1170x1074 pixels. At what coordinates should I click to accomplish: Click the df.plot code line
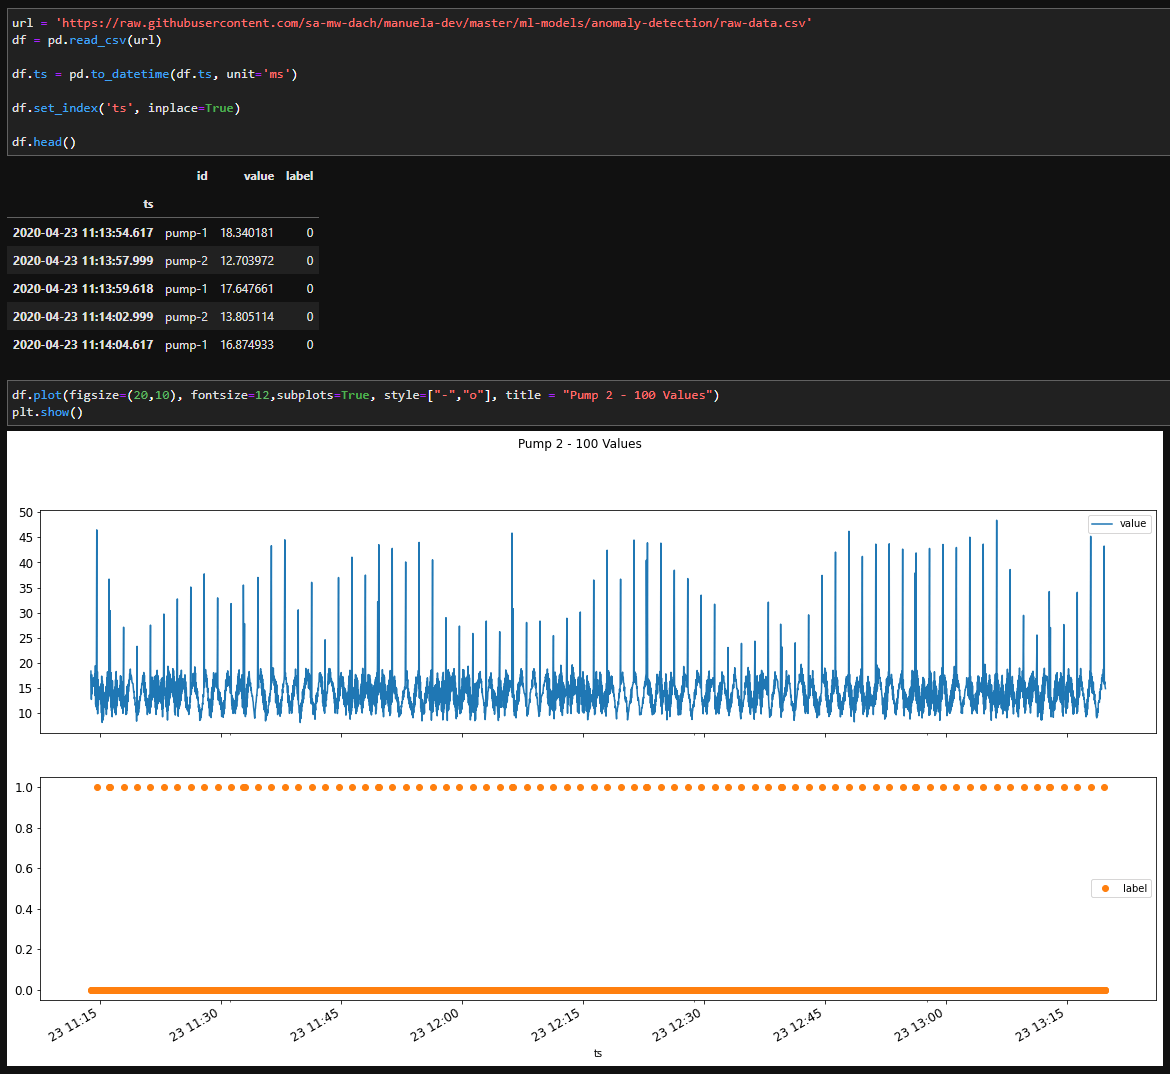pyautogui.click(x=366, y=395)
